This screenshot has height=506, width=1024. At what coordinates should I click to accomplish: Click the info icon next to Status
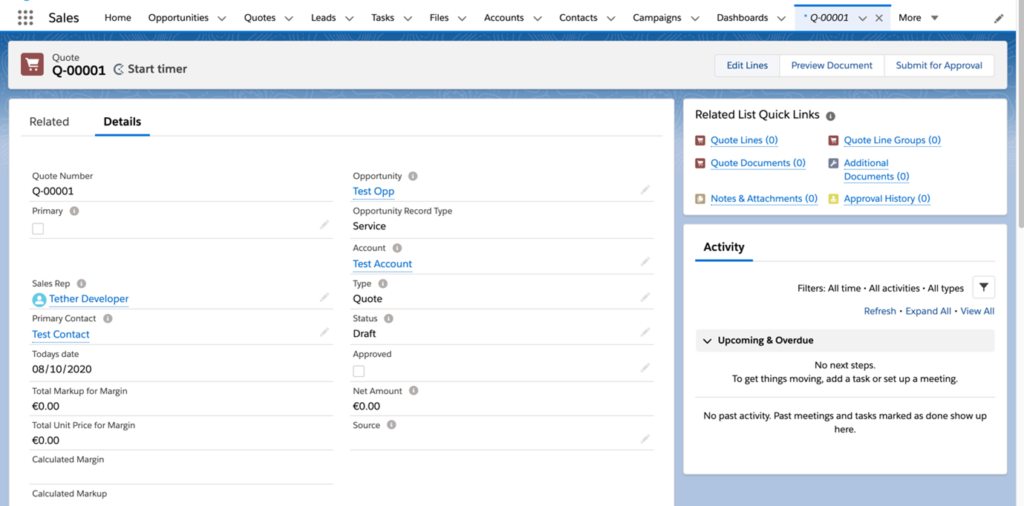389,319
